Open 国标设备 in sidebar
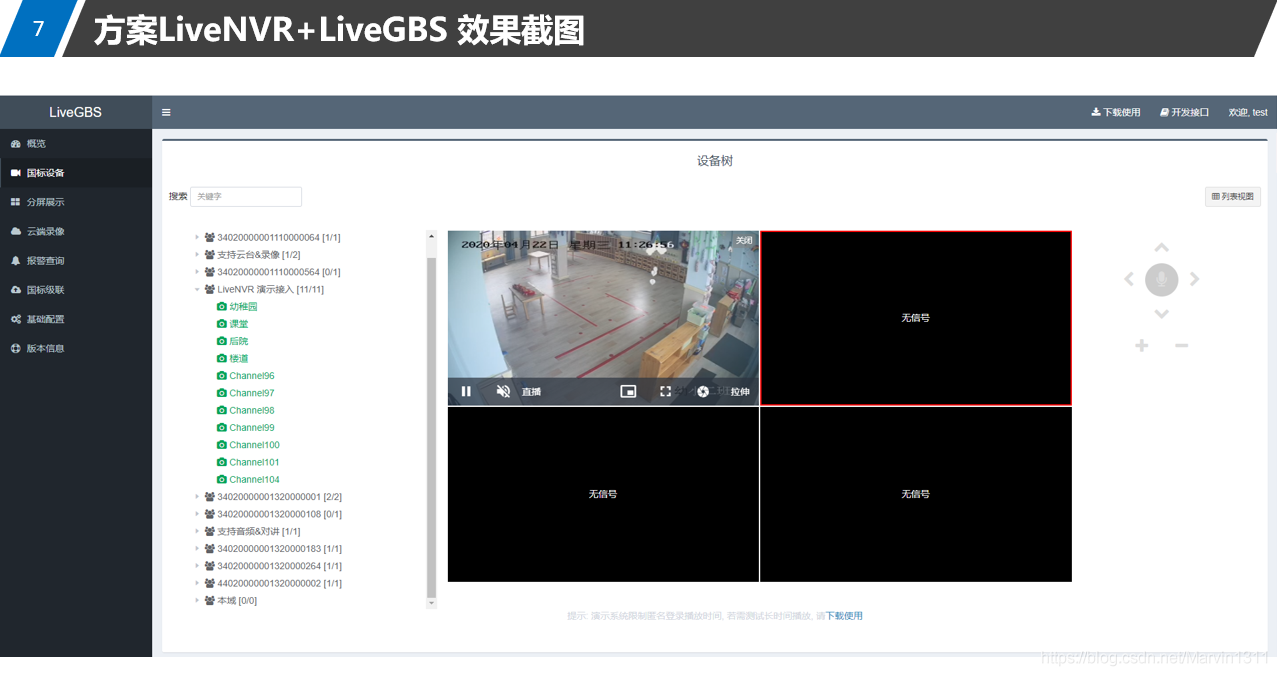The width and height of the screenshot is (1277, 676). (76, 172)
